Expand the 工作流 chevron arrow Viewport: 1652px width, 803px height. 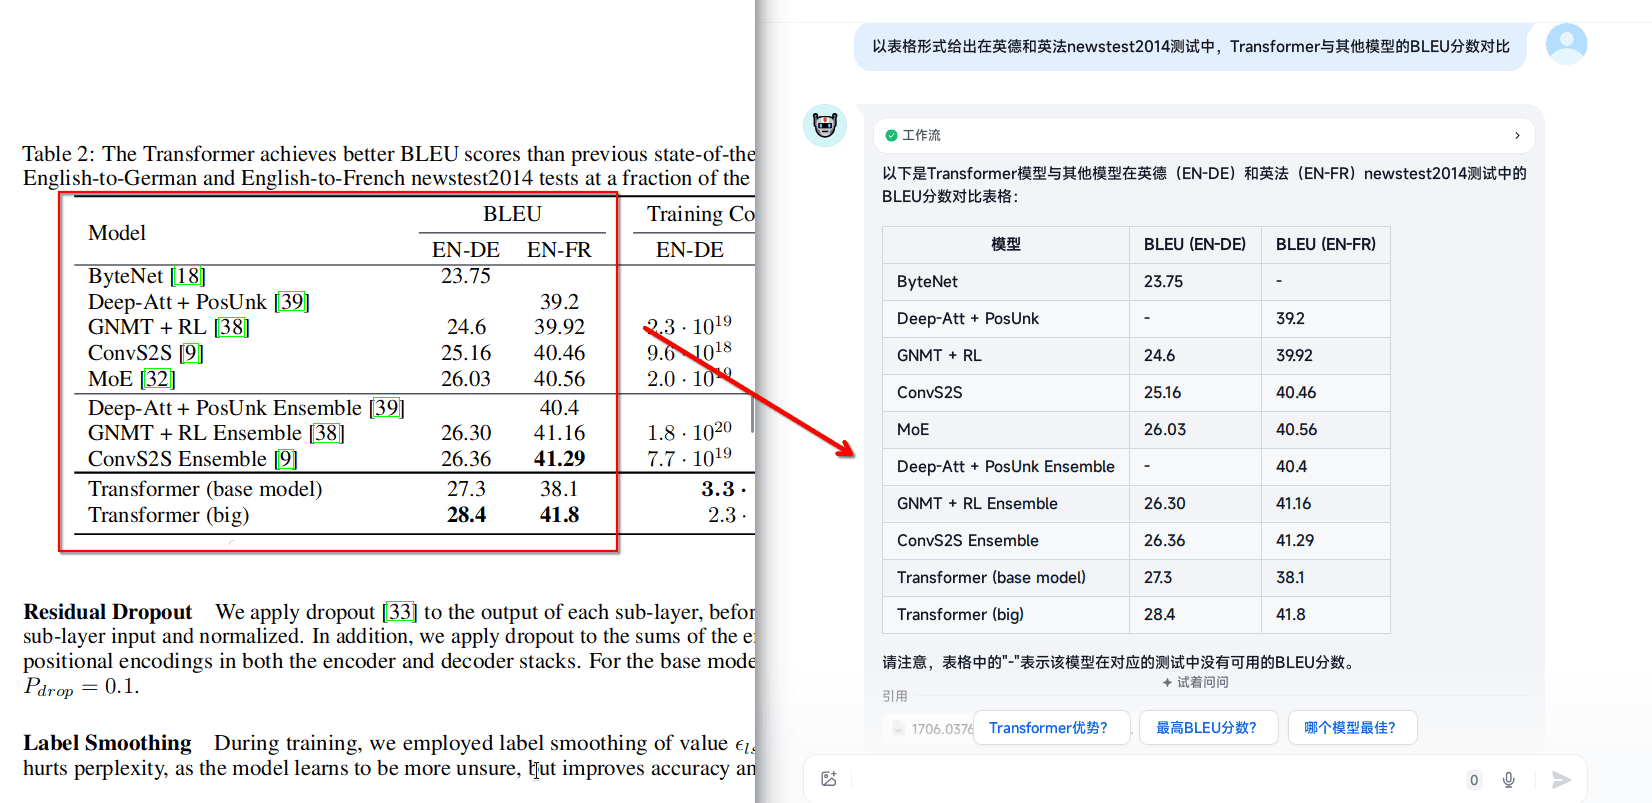pyautogui.click(x=1517, y=135)
